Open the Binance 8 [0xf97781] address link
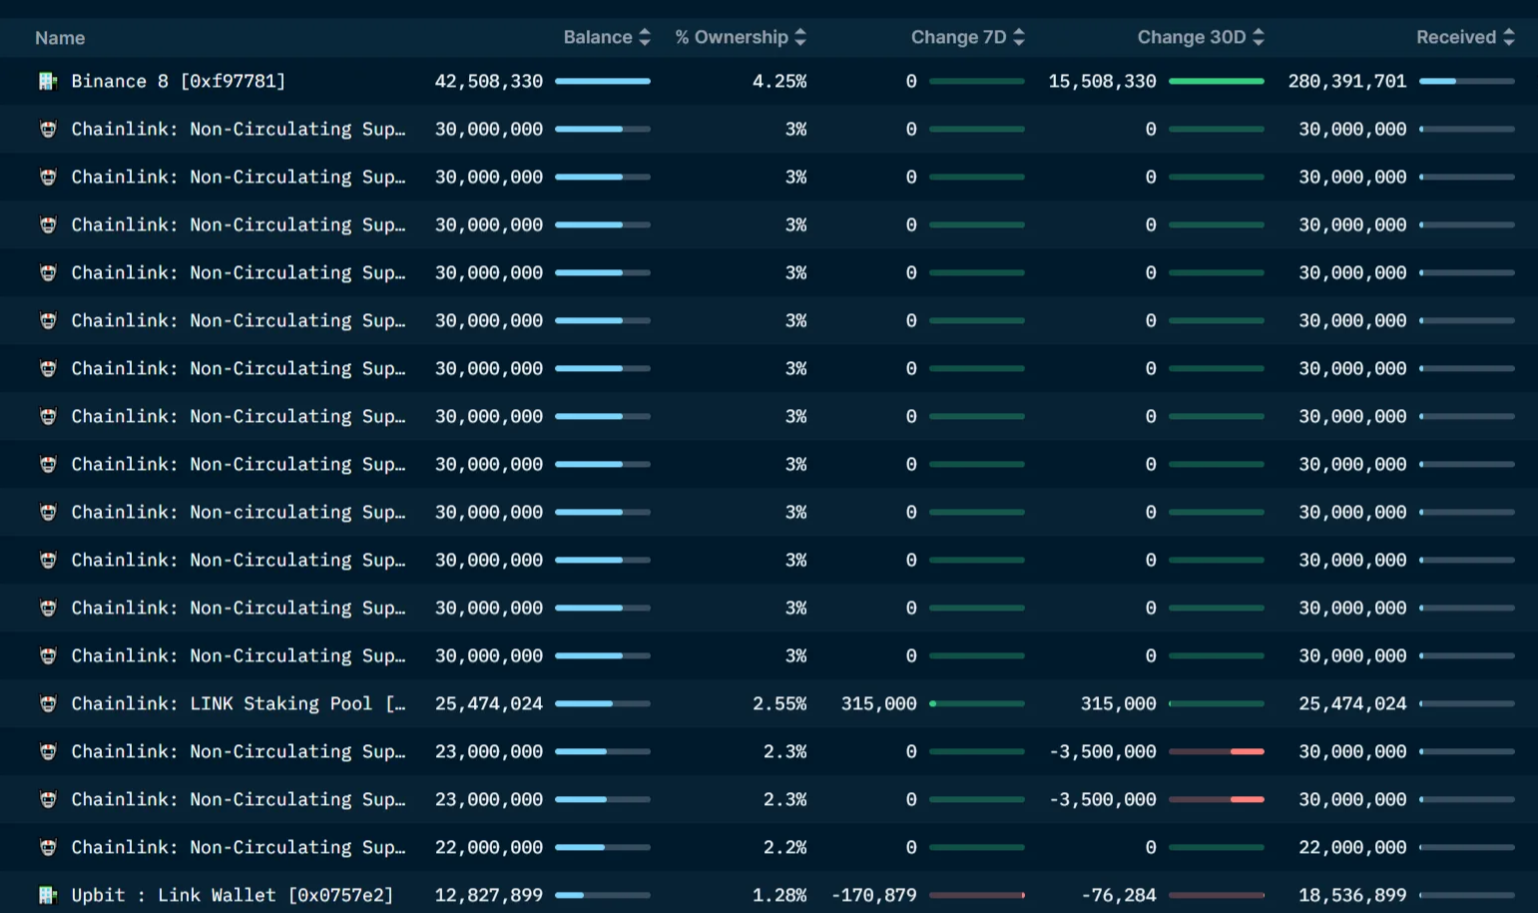 178,81
